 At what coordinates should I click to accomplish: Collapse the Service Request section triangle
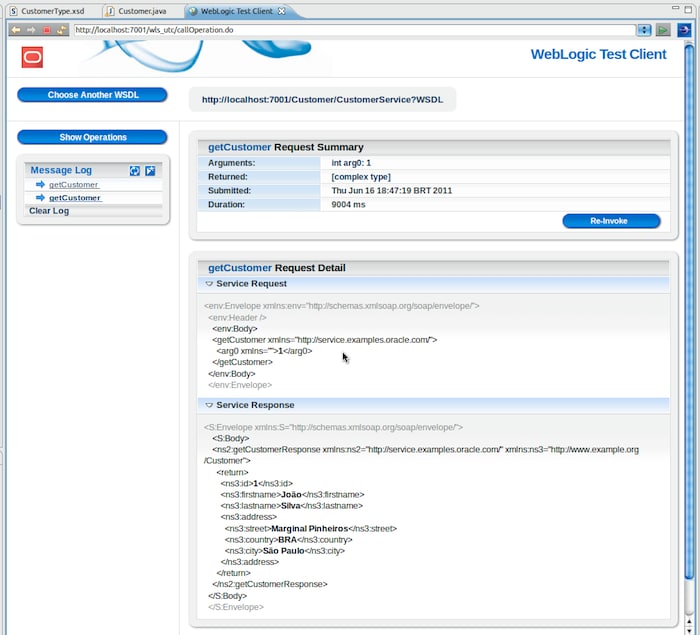pos(209,284)
